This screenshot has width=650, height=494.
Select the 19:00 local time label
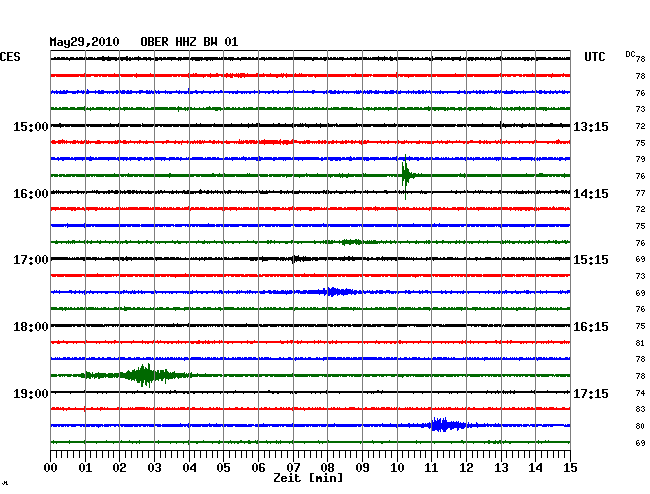31,393
